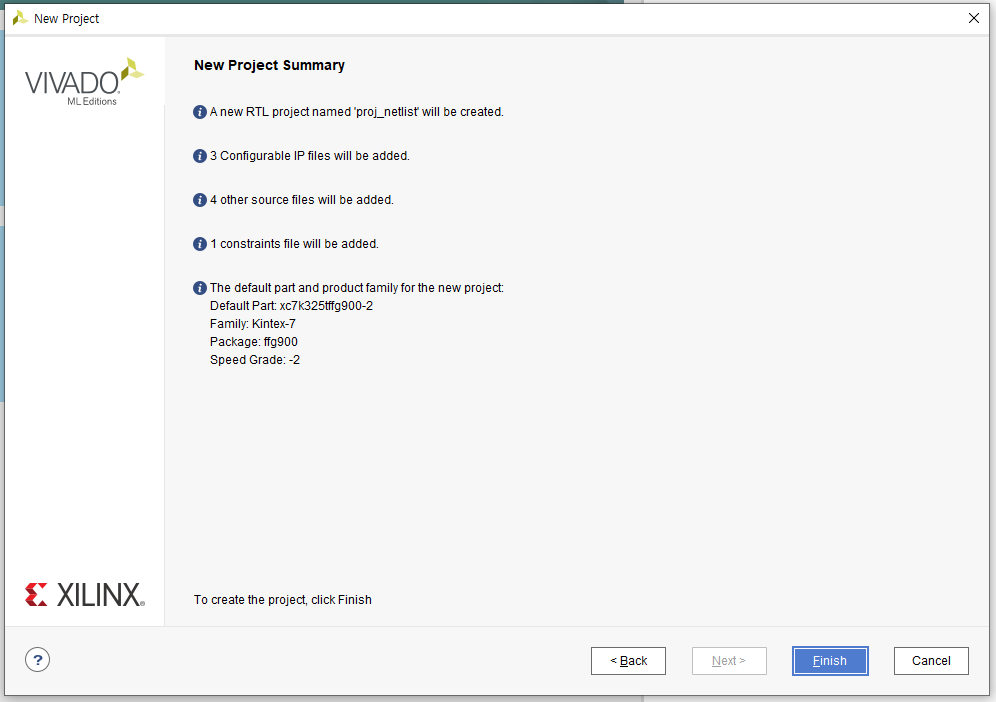
Task: Click info icon beside RTL project line
Action: pos(199,112)
